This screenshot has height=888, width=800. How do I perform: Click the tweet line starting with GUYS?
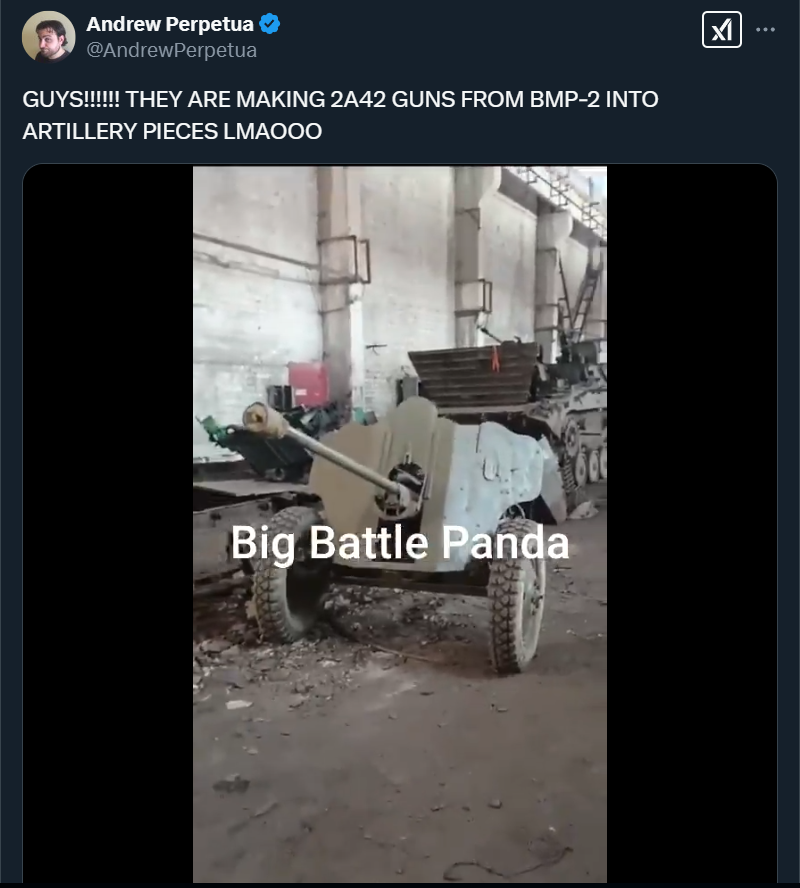click(340, 100)
